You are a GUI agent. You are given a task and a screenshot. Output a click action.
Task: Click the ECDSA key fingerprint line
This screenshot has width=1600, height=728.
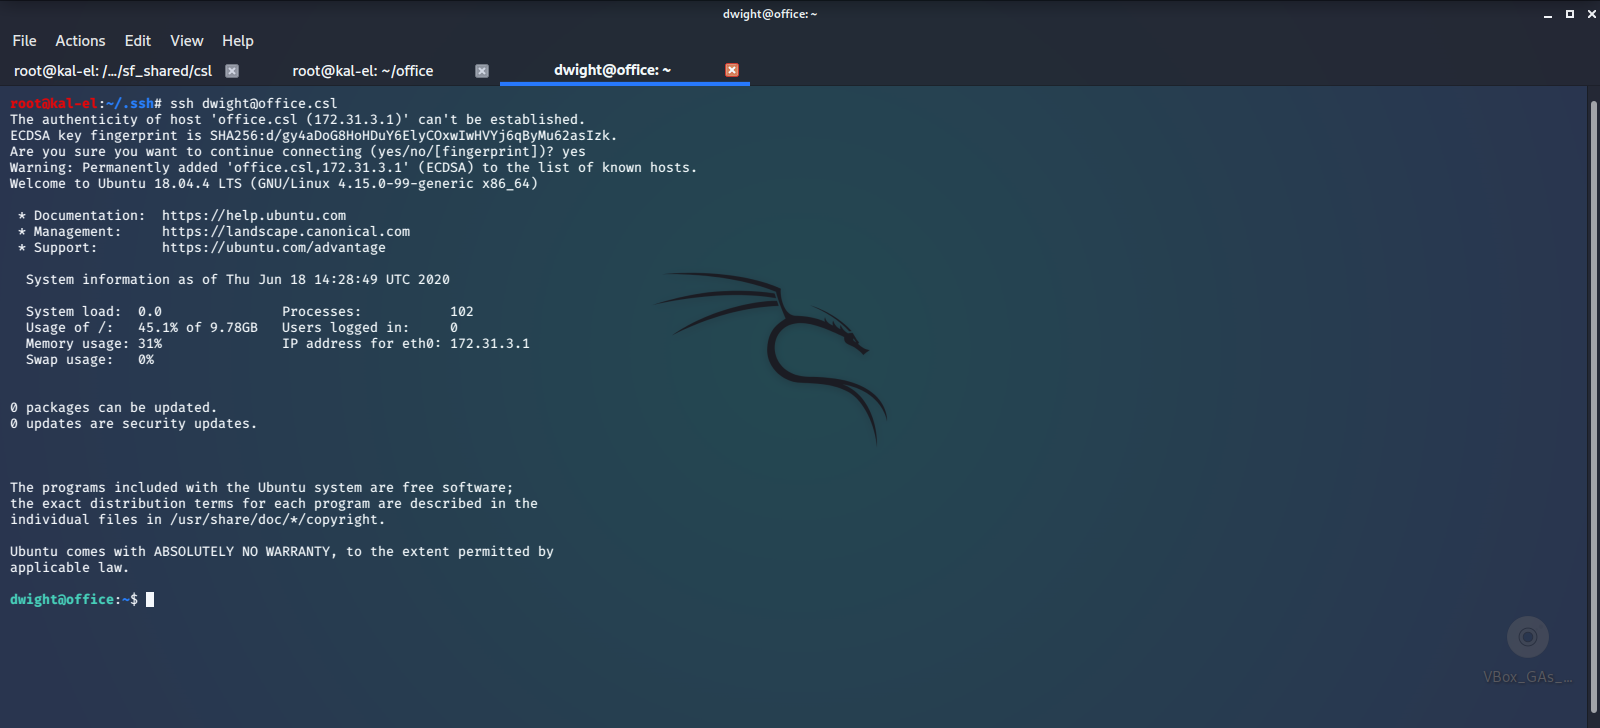click(314, 136)
